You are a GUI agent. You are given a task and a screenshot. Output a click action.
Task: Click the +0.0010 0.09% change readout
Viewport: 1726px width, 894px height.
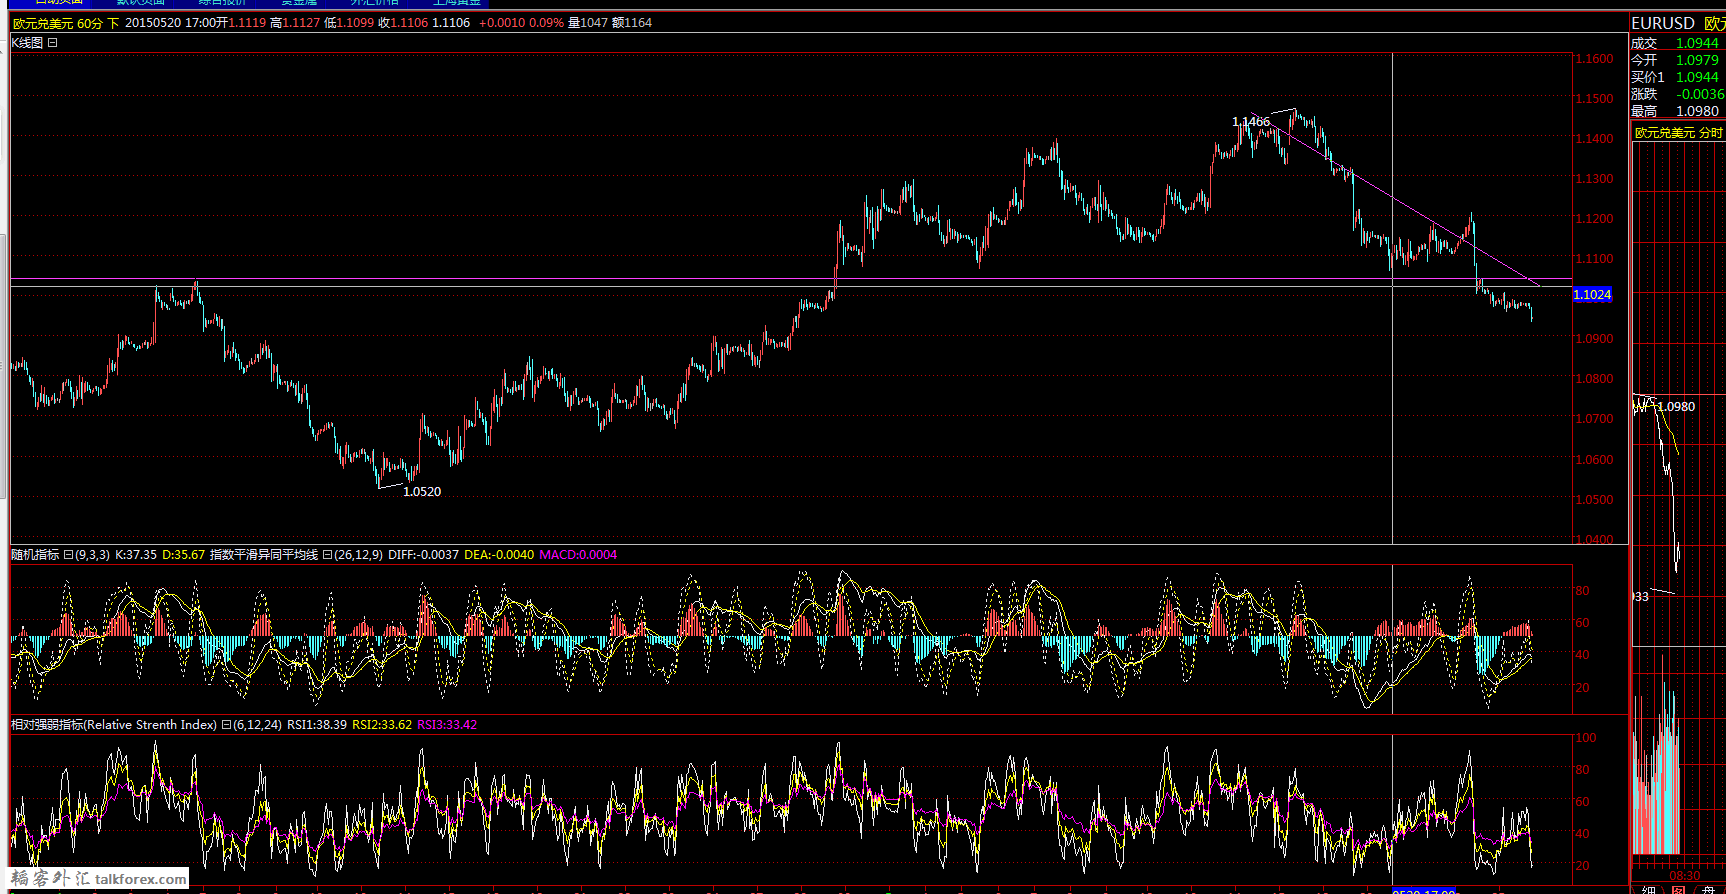[x=521, y=23]
